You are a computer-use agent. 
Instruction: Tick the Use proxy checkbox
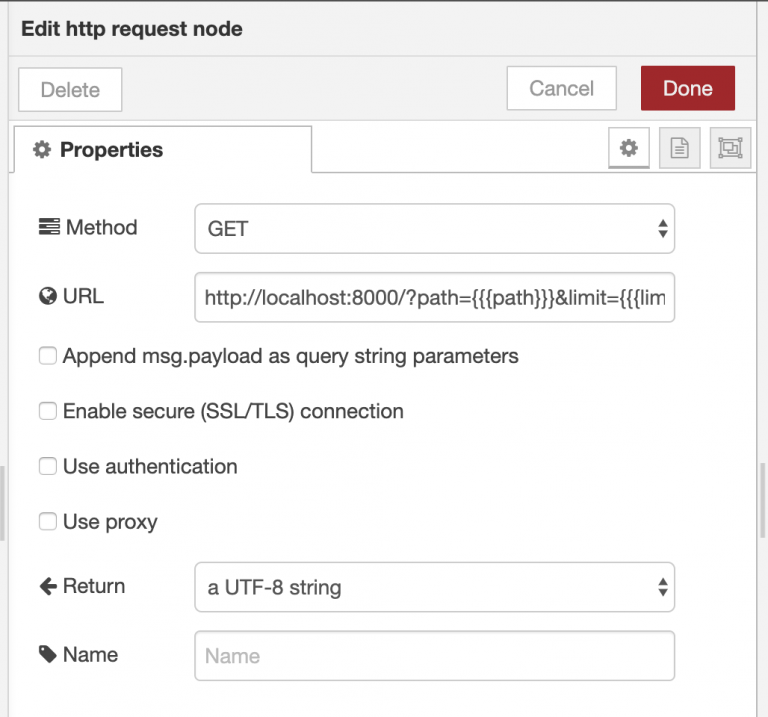[x=47, y=521]
